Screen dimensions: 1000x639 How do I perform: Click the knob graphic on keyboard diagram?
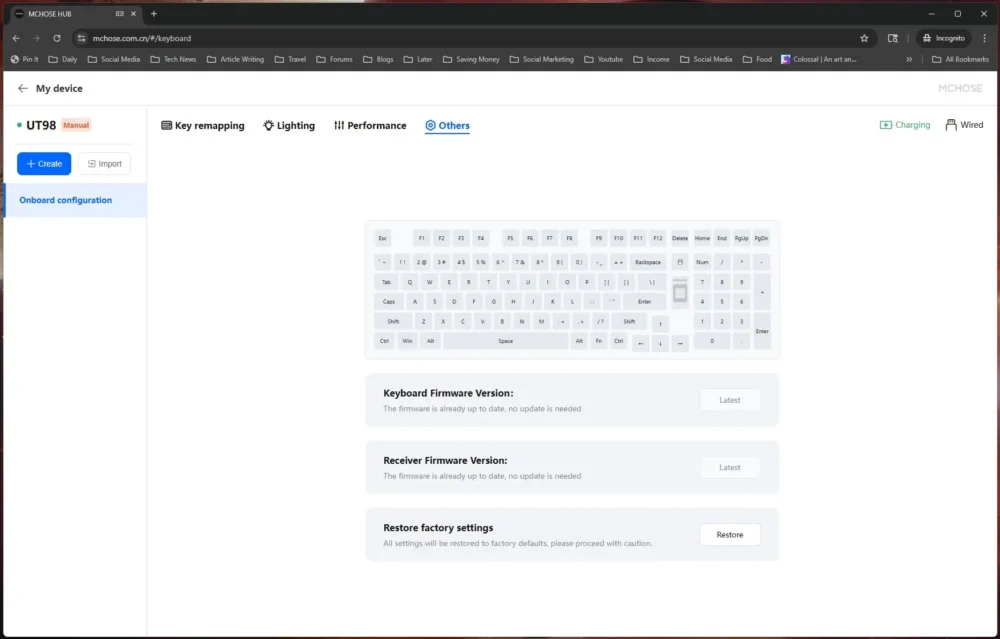(x=680, y=292)
